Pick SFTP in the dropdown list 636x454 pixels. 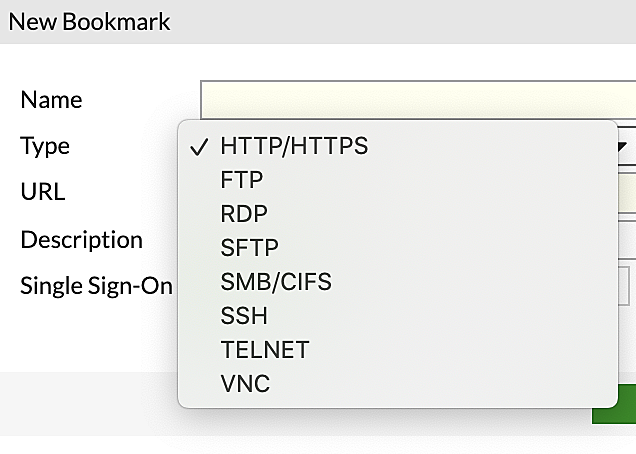pos(249,248)
